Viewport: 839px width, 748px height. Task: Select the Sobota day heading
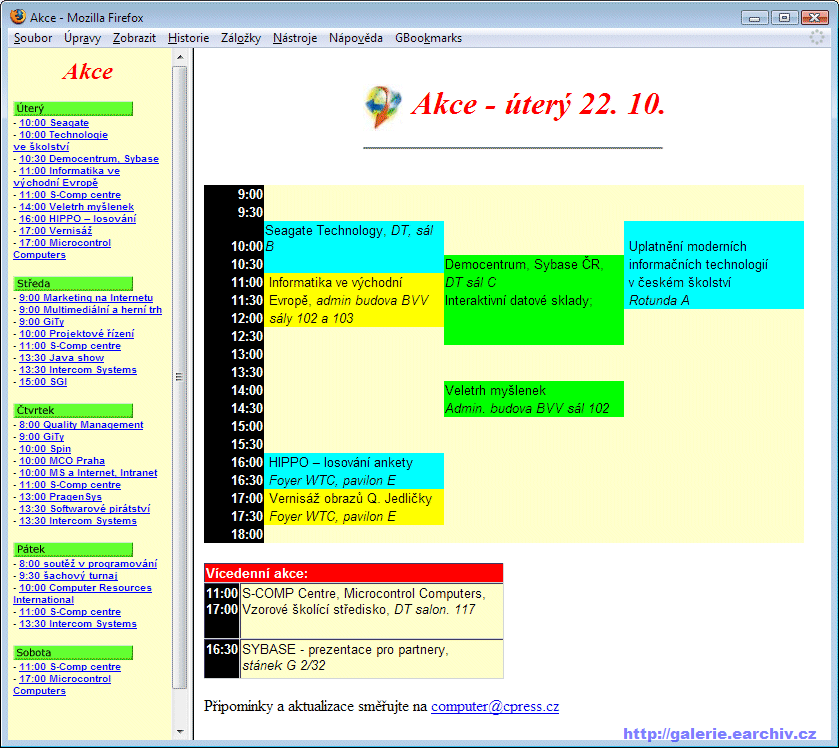tap(73, 652)
